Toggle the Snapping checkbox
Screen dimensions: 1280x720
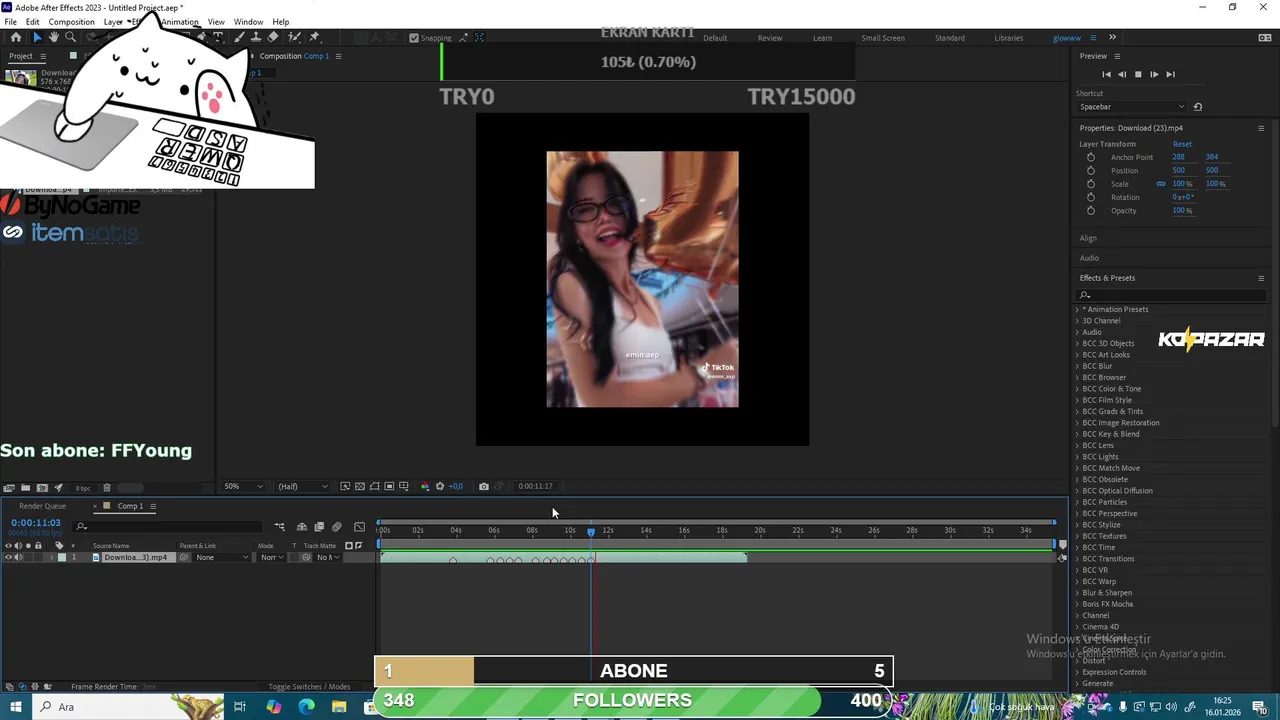[414, 38]
